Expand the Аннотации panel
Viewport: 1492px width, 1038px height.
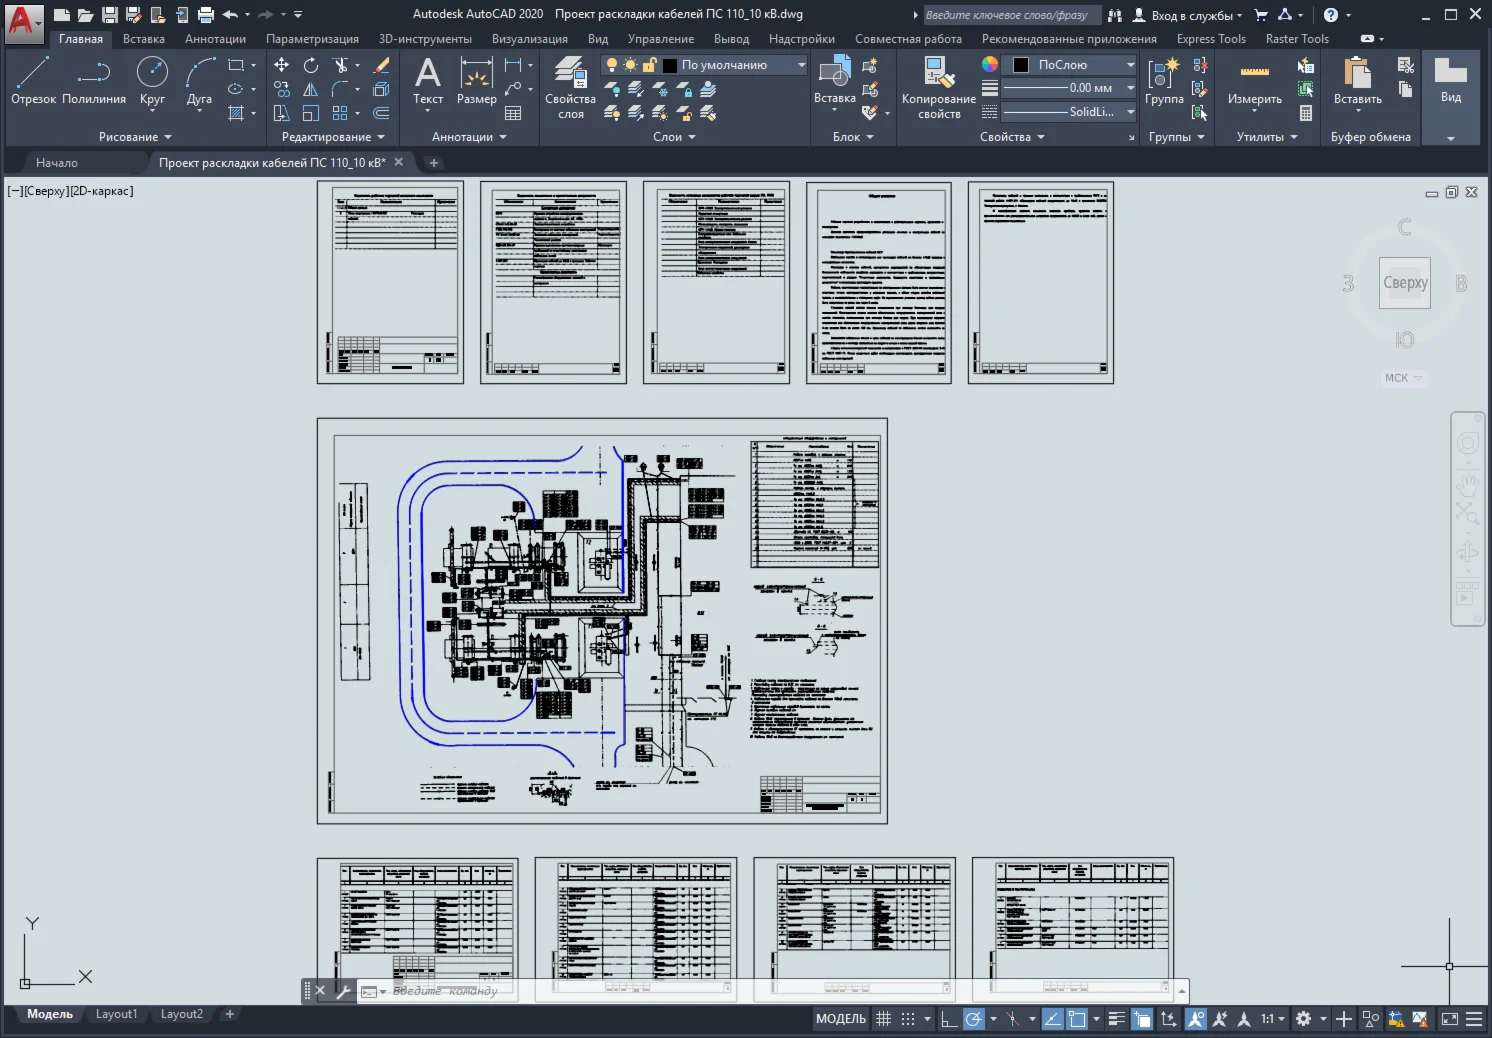[469, 137]
